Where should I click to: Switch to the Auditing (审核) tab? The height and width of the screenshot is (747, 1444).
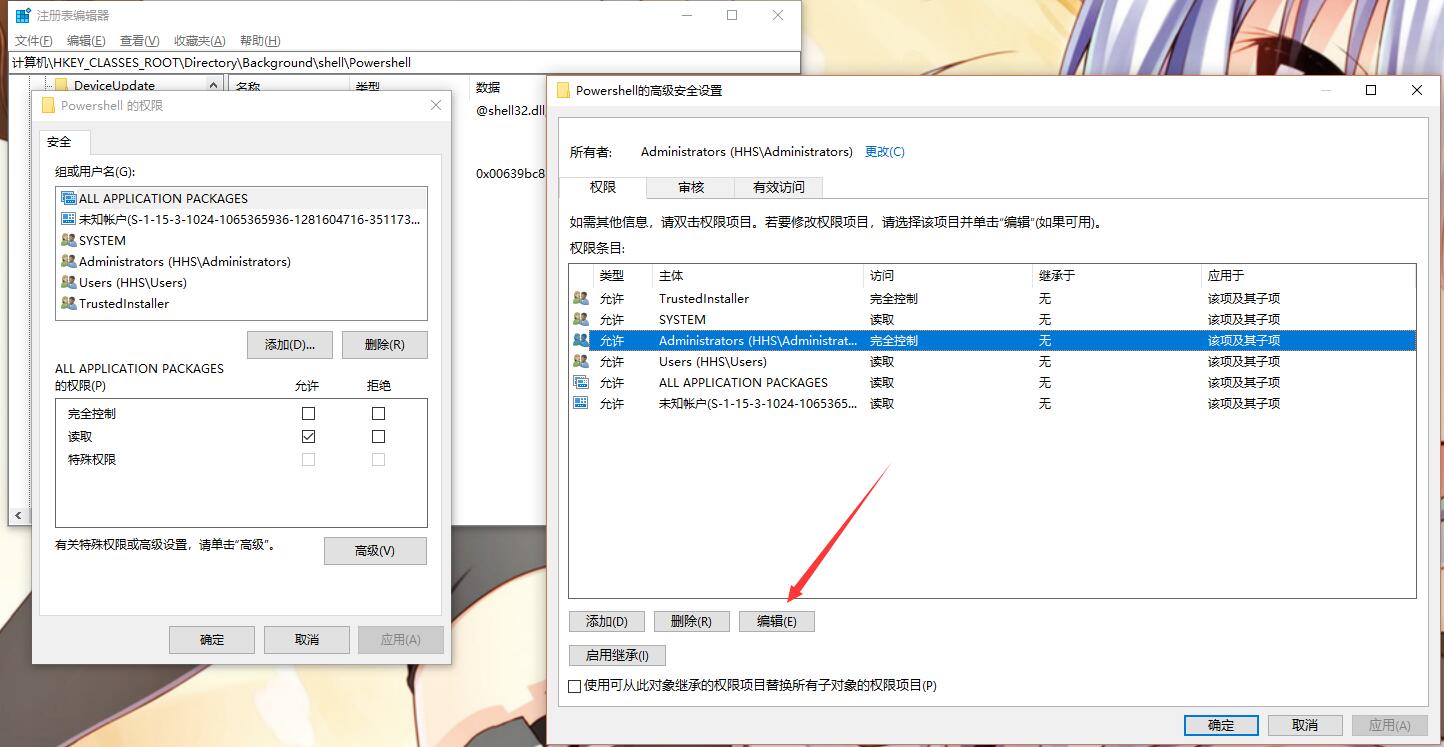point(690,187)
